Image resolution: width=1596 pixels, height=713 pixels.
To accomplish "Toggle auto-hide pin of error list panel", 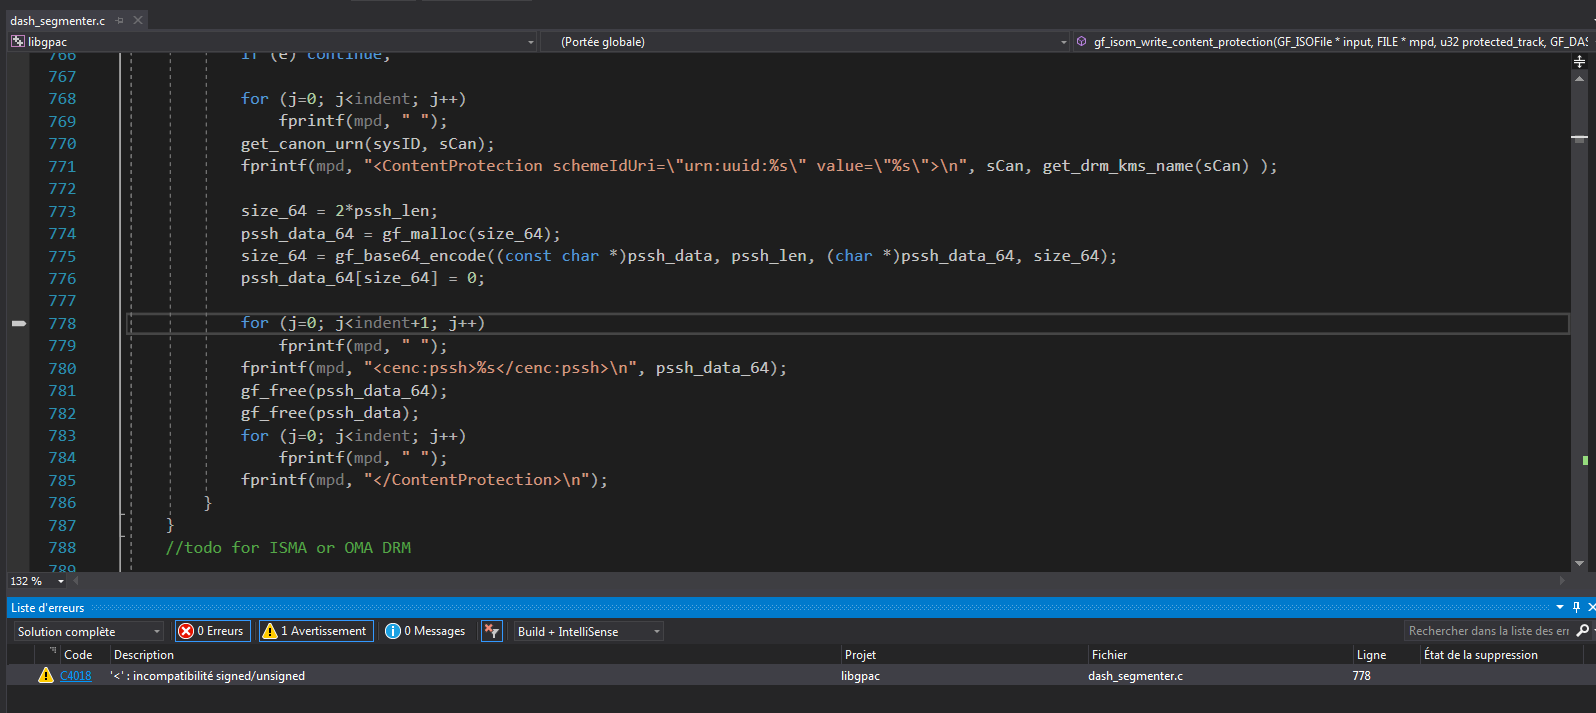I will 1576,607.
